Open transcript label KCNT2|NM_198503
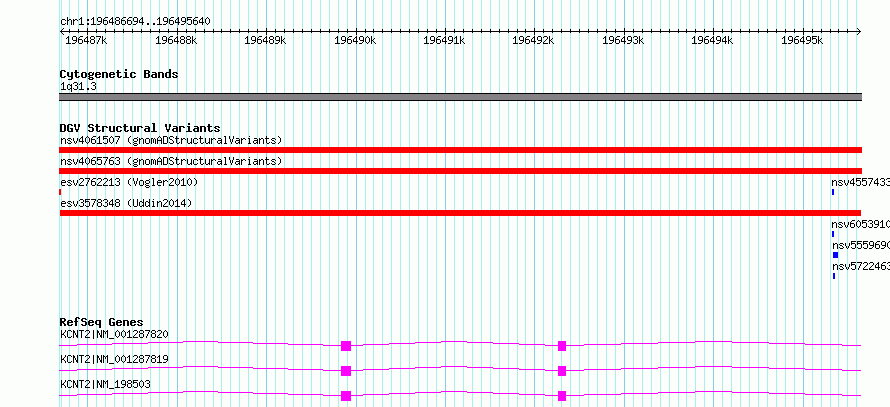This screenshot has height=407, width=890. [x=106, y=384]
